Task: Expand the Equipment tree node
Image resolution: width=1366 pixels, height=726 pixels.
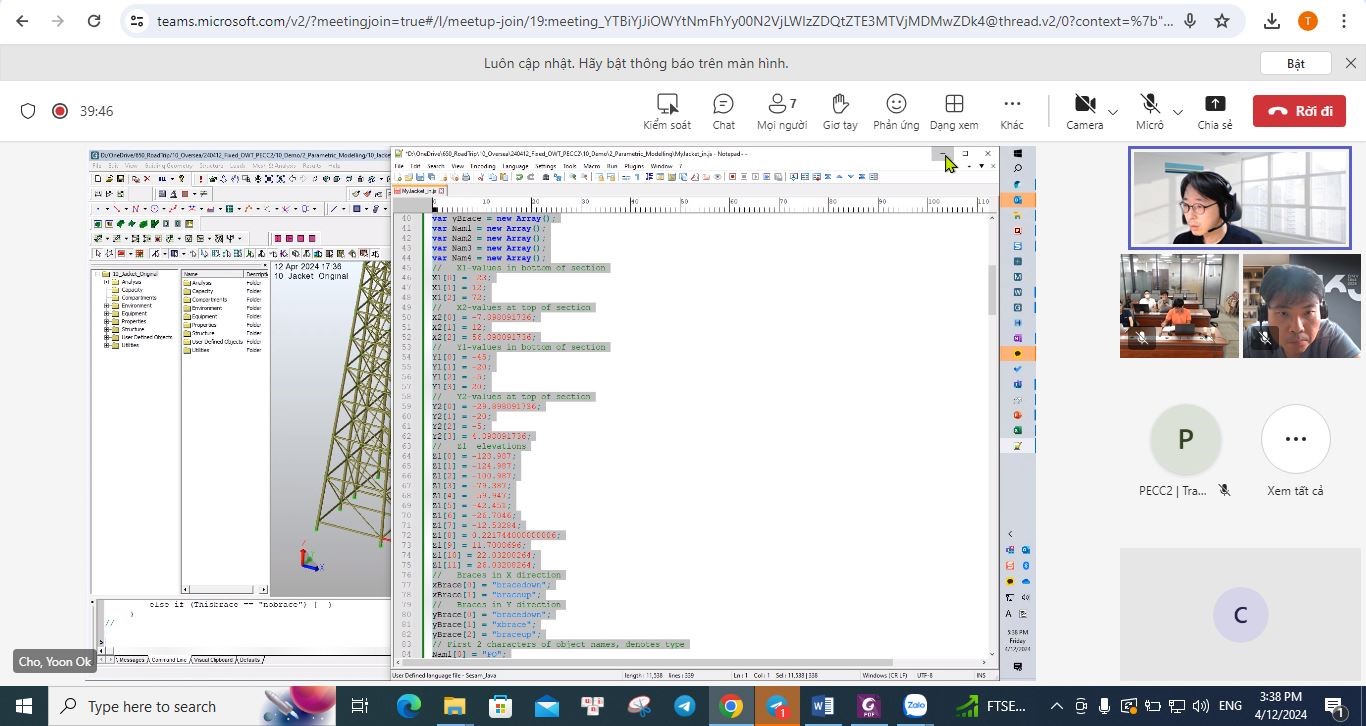Action: [106, 314]
